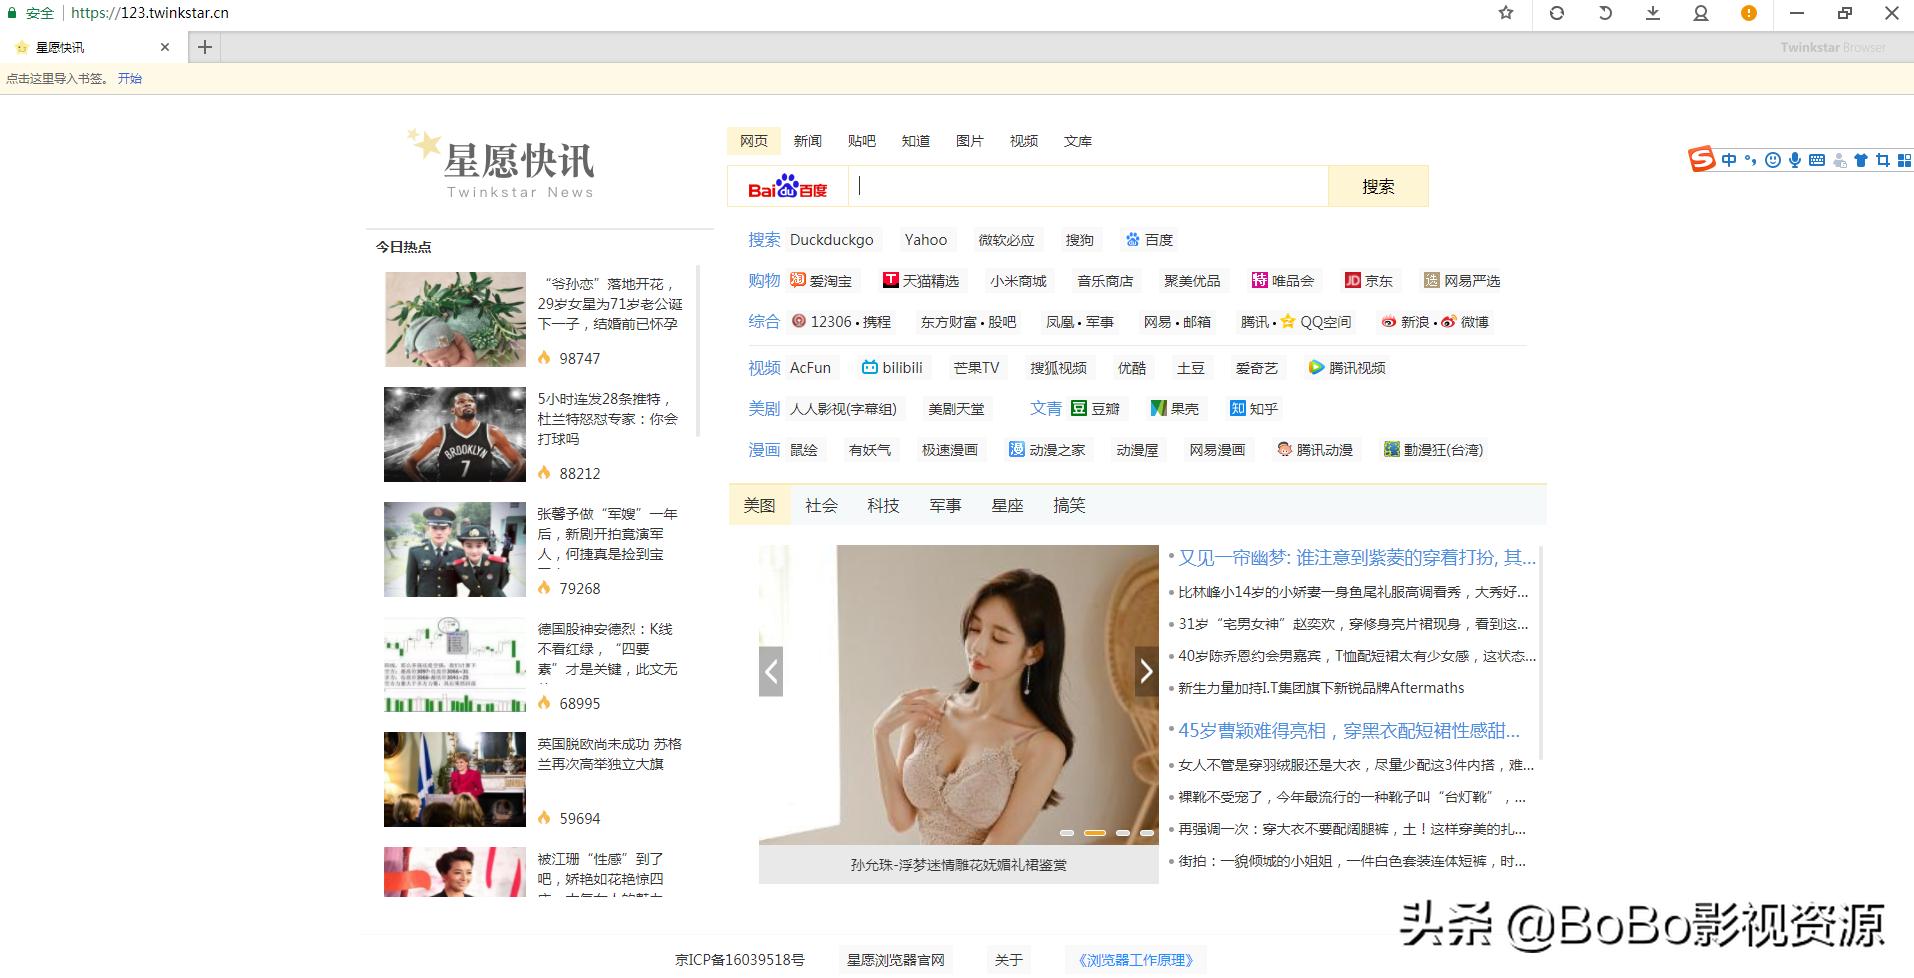This screenshot has width=1914, height=978.
Task: Select the second carousel indicator dot
Action: (x=1093, y=830)
